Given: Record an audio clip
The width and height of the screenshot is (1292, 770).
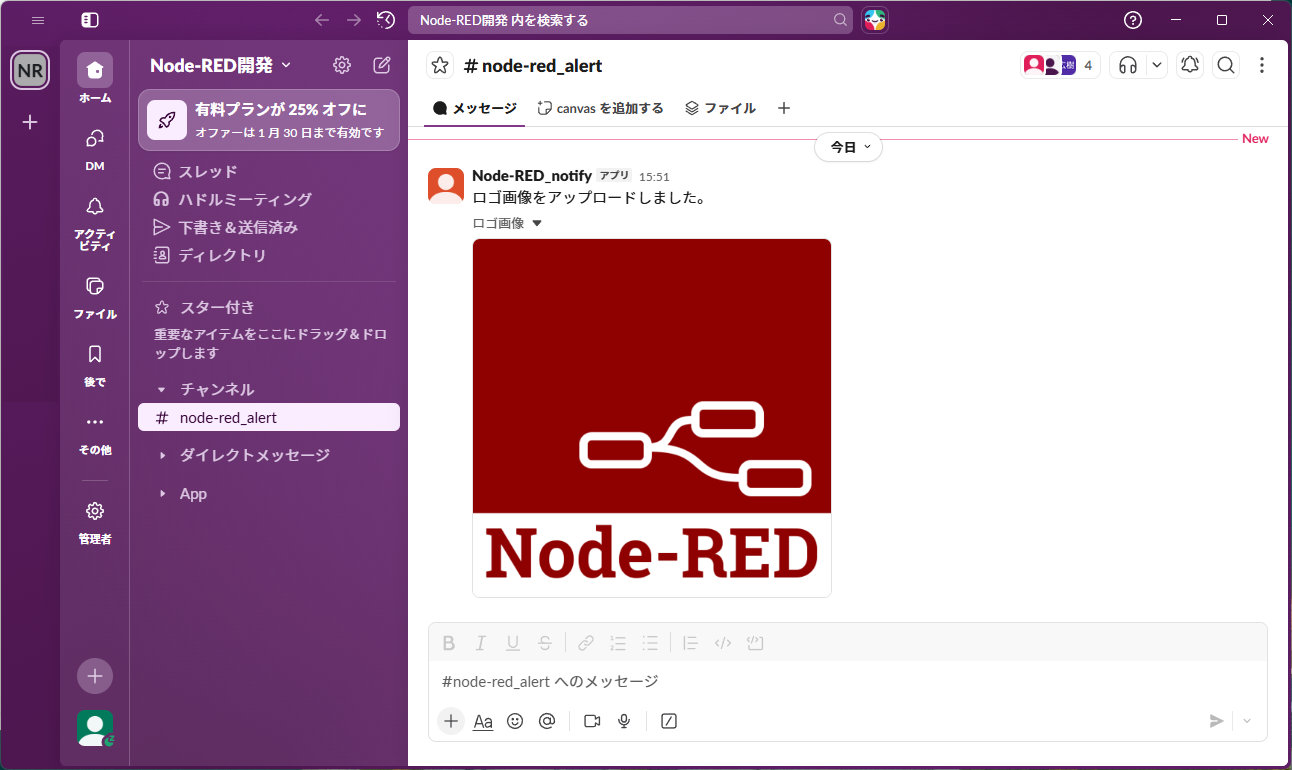Looking at the screenshot, I should [x=624, y=721].
